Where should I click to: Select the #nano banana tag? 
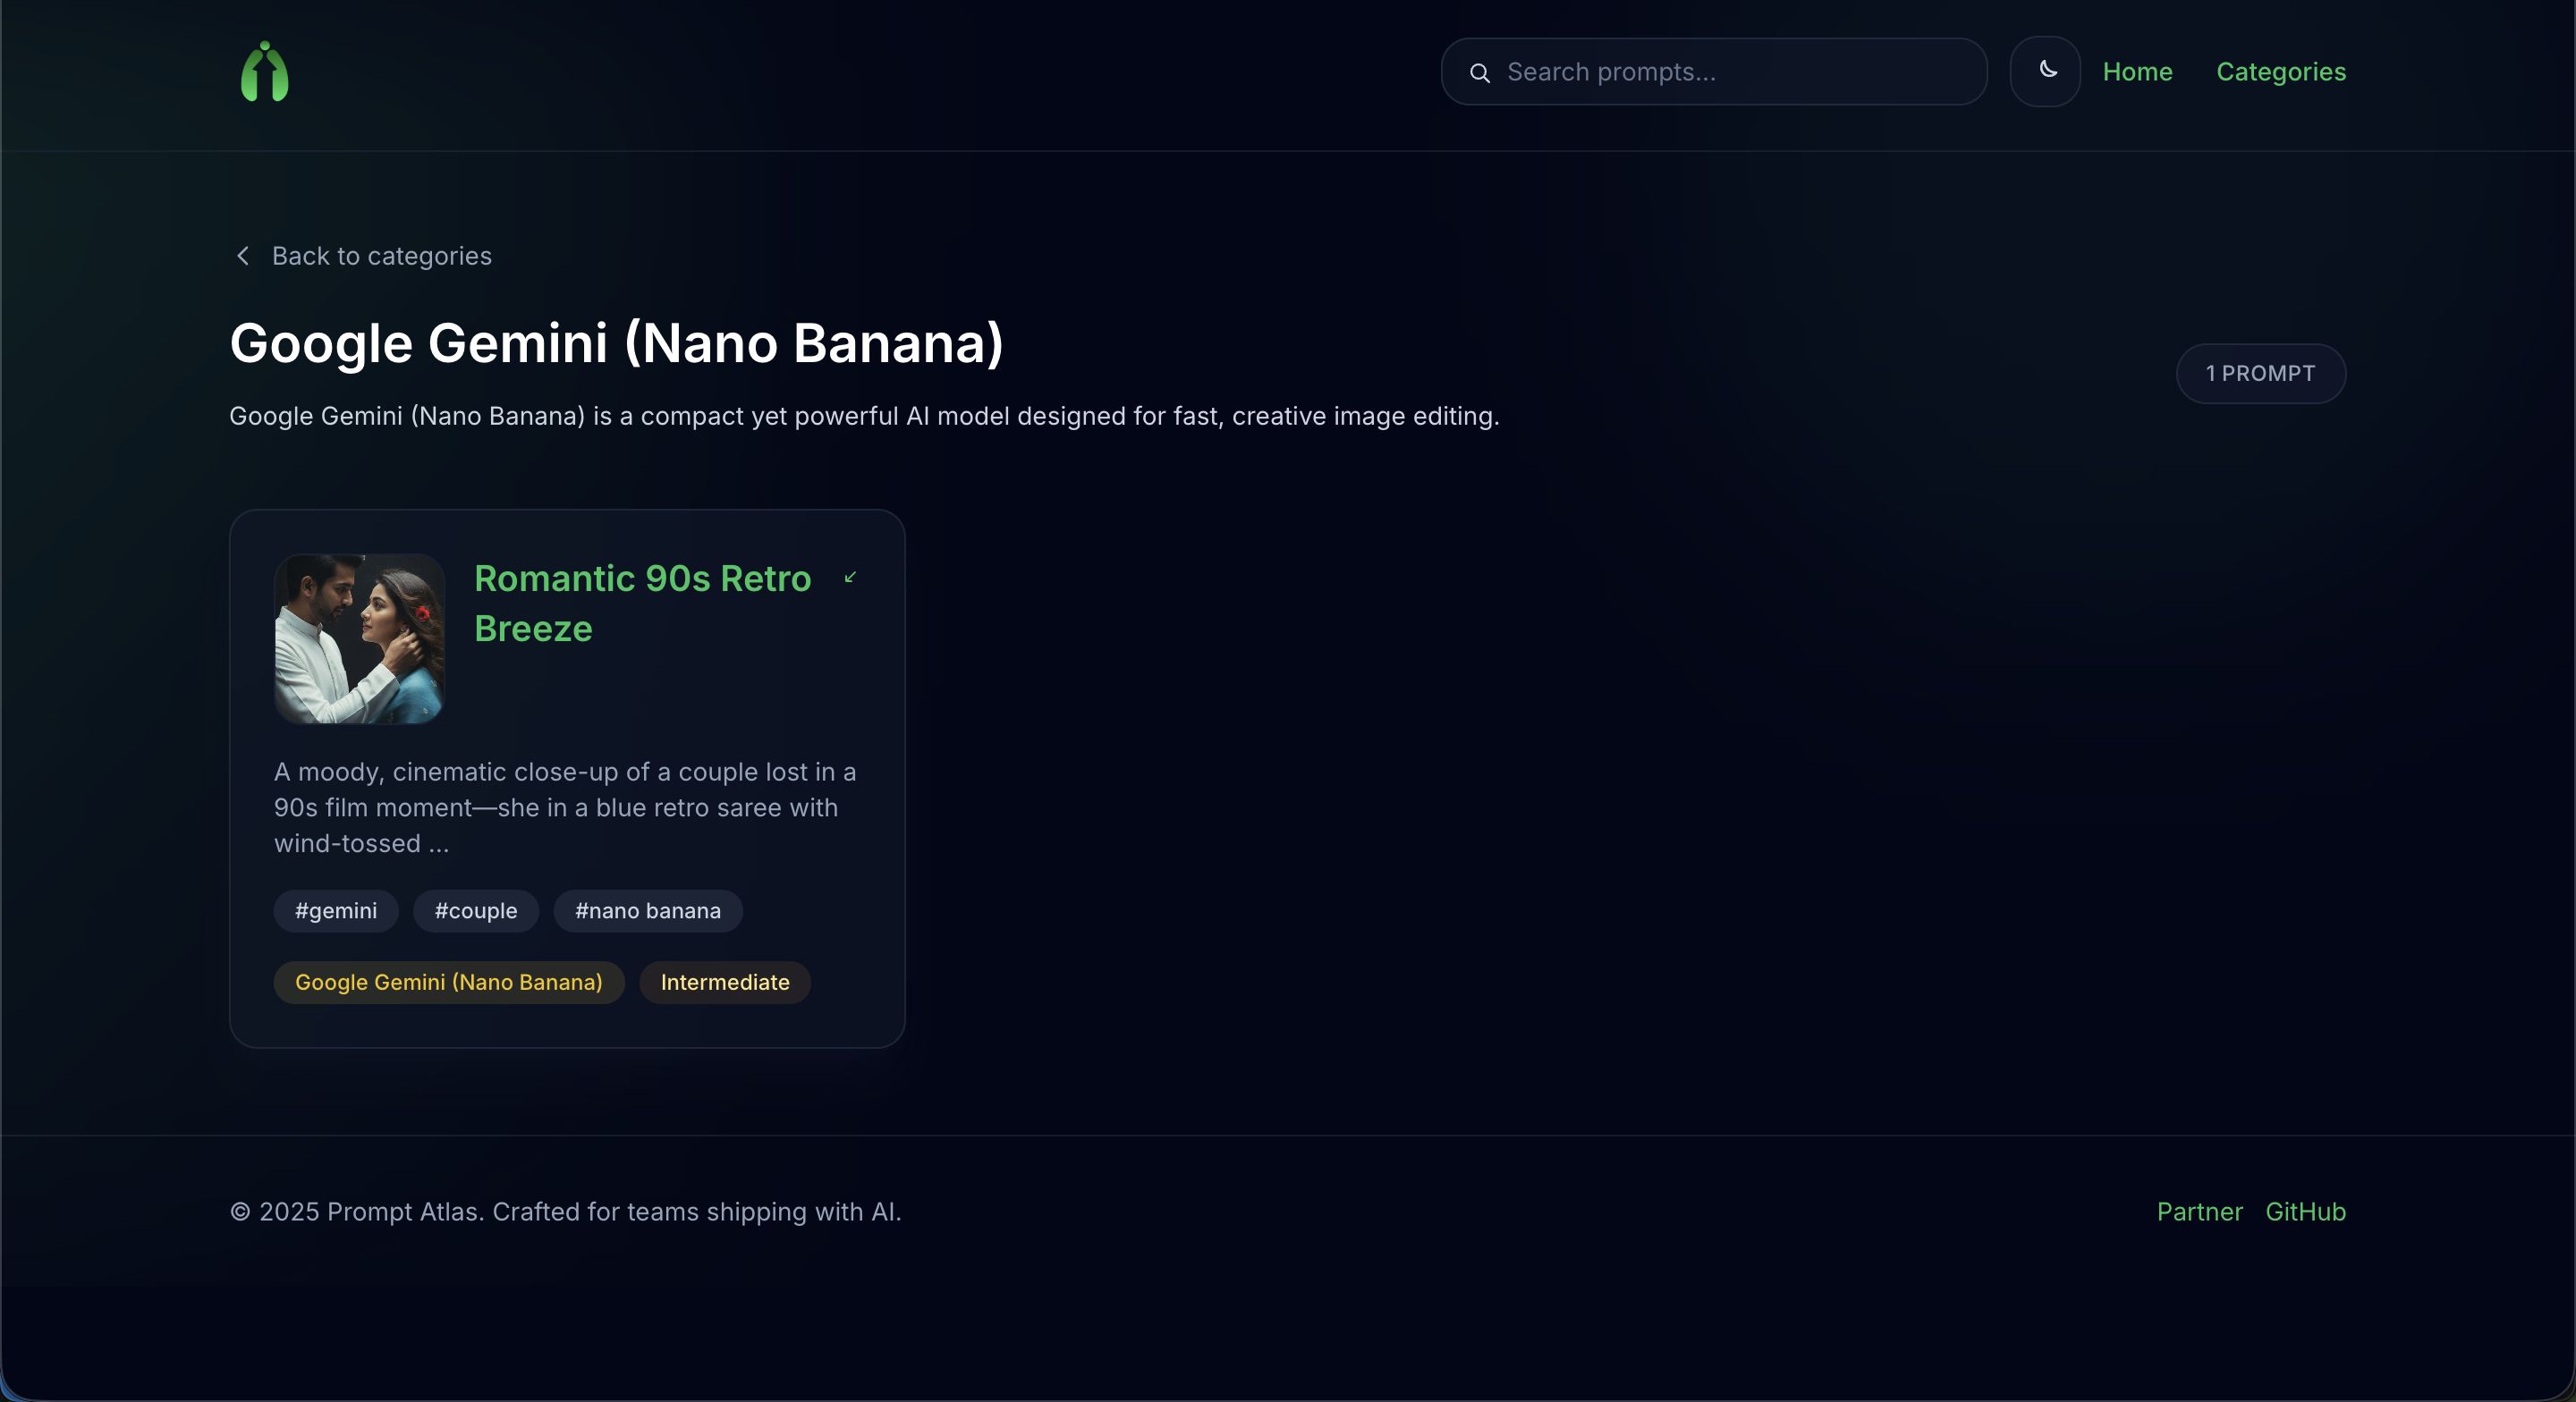tap(648, 911)
